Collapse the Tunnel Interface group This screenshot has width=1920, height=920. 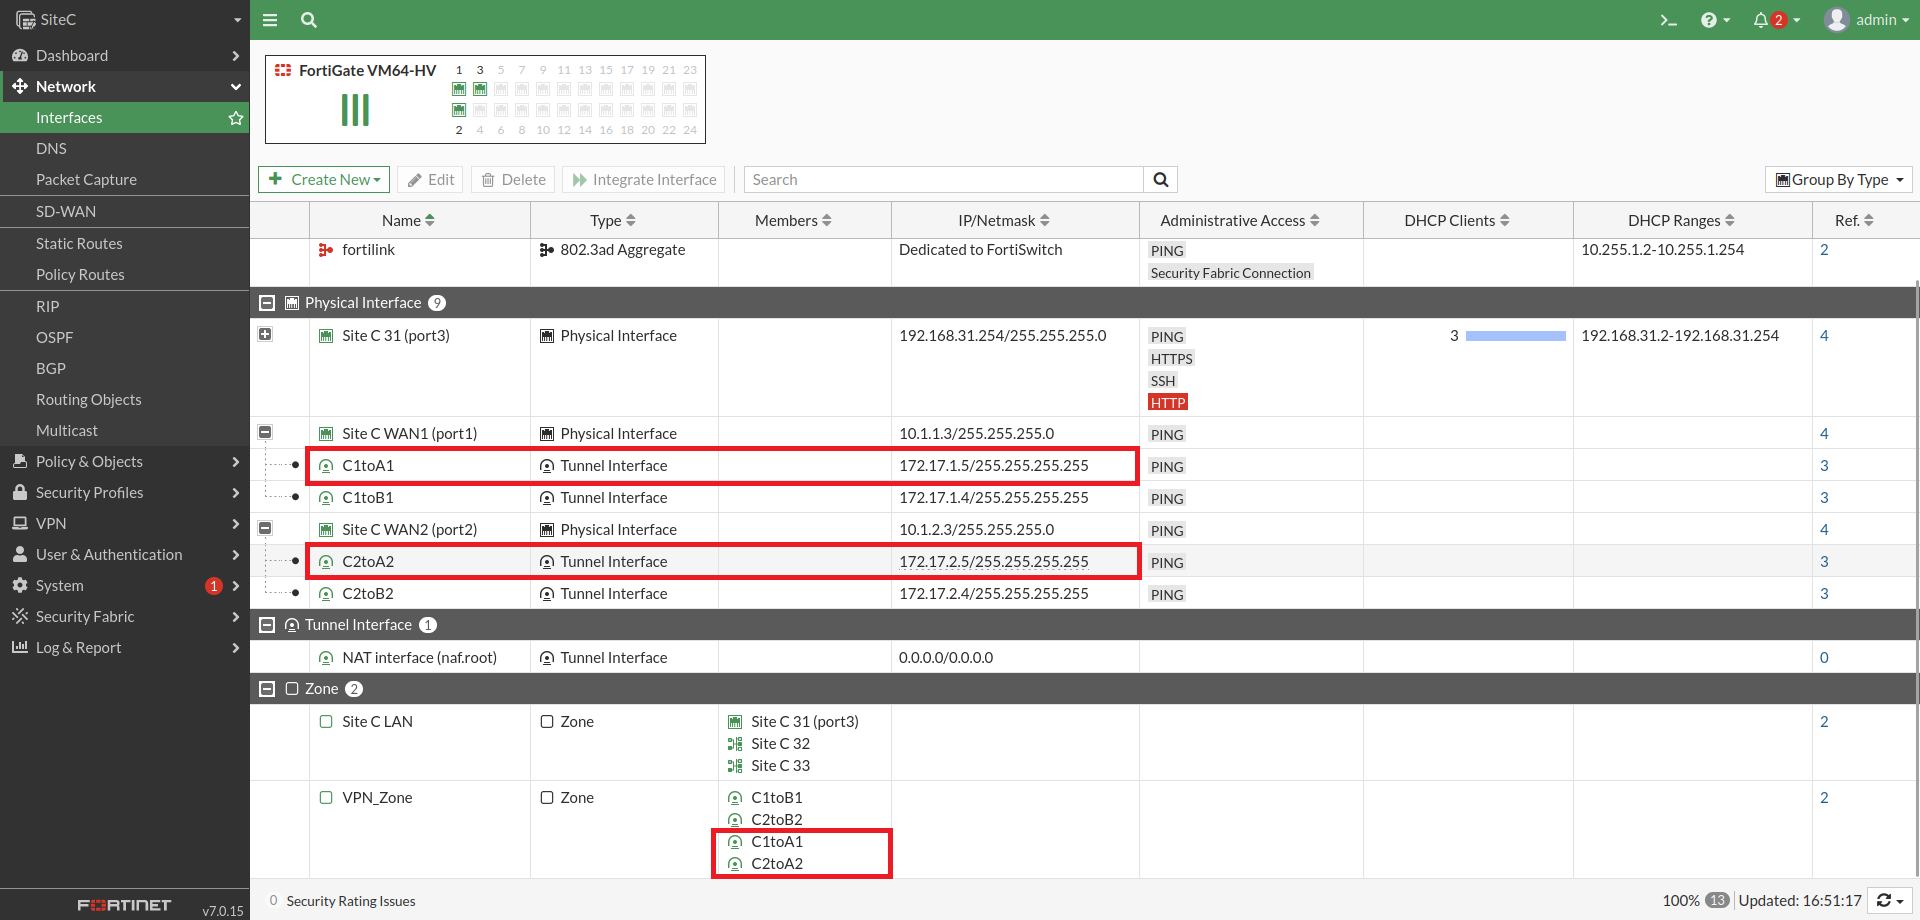(x=267, y=625)
